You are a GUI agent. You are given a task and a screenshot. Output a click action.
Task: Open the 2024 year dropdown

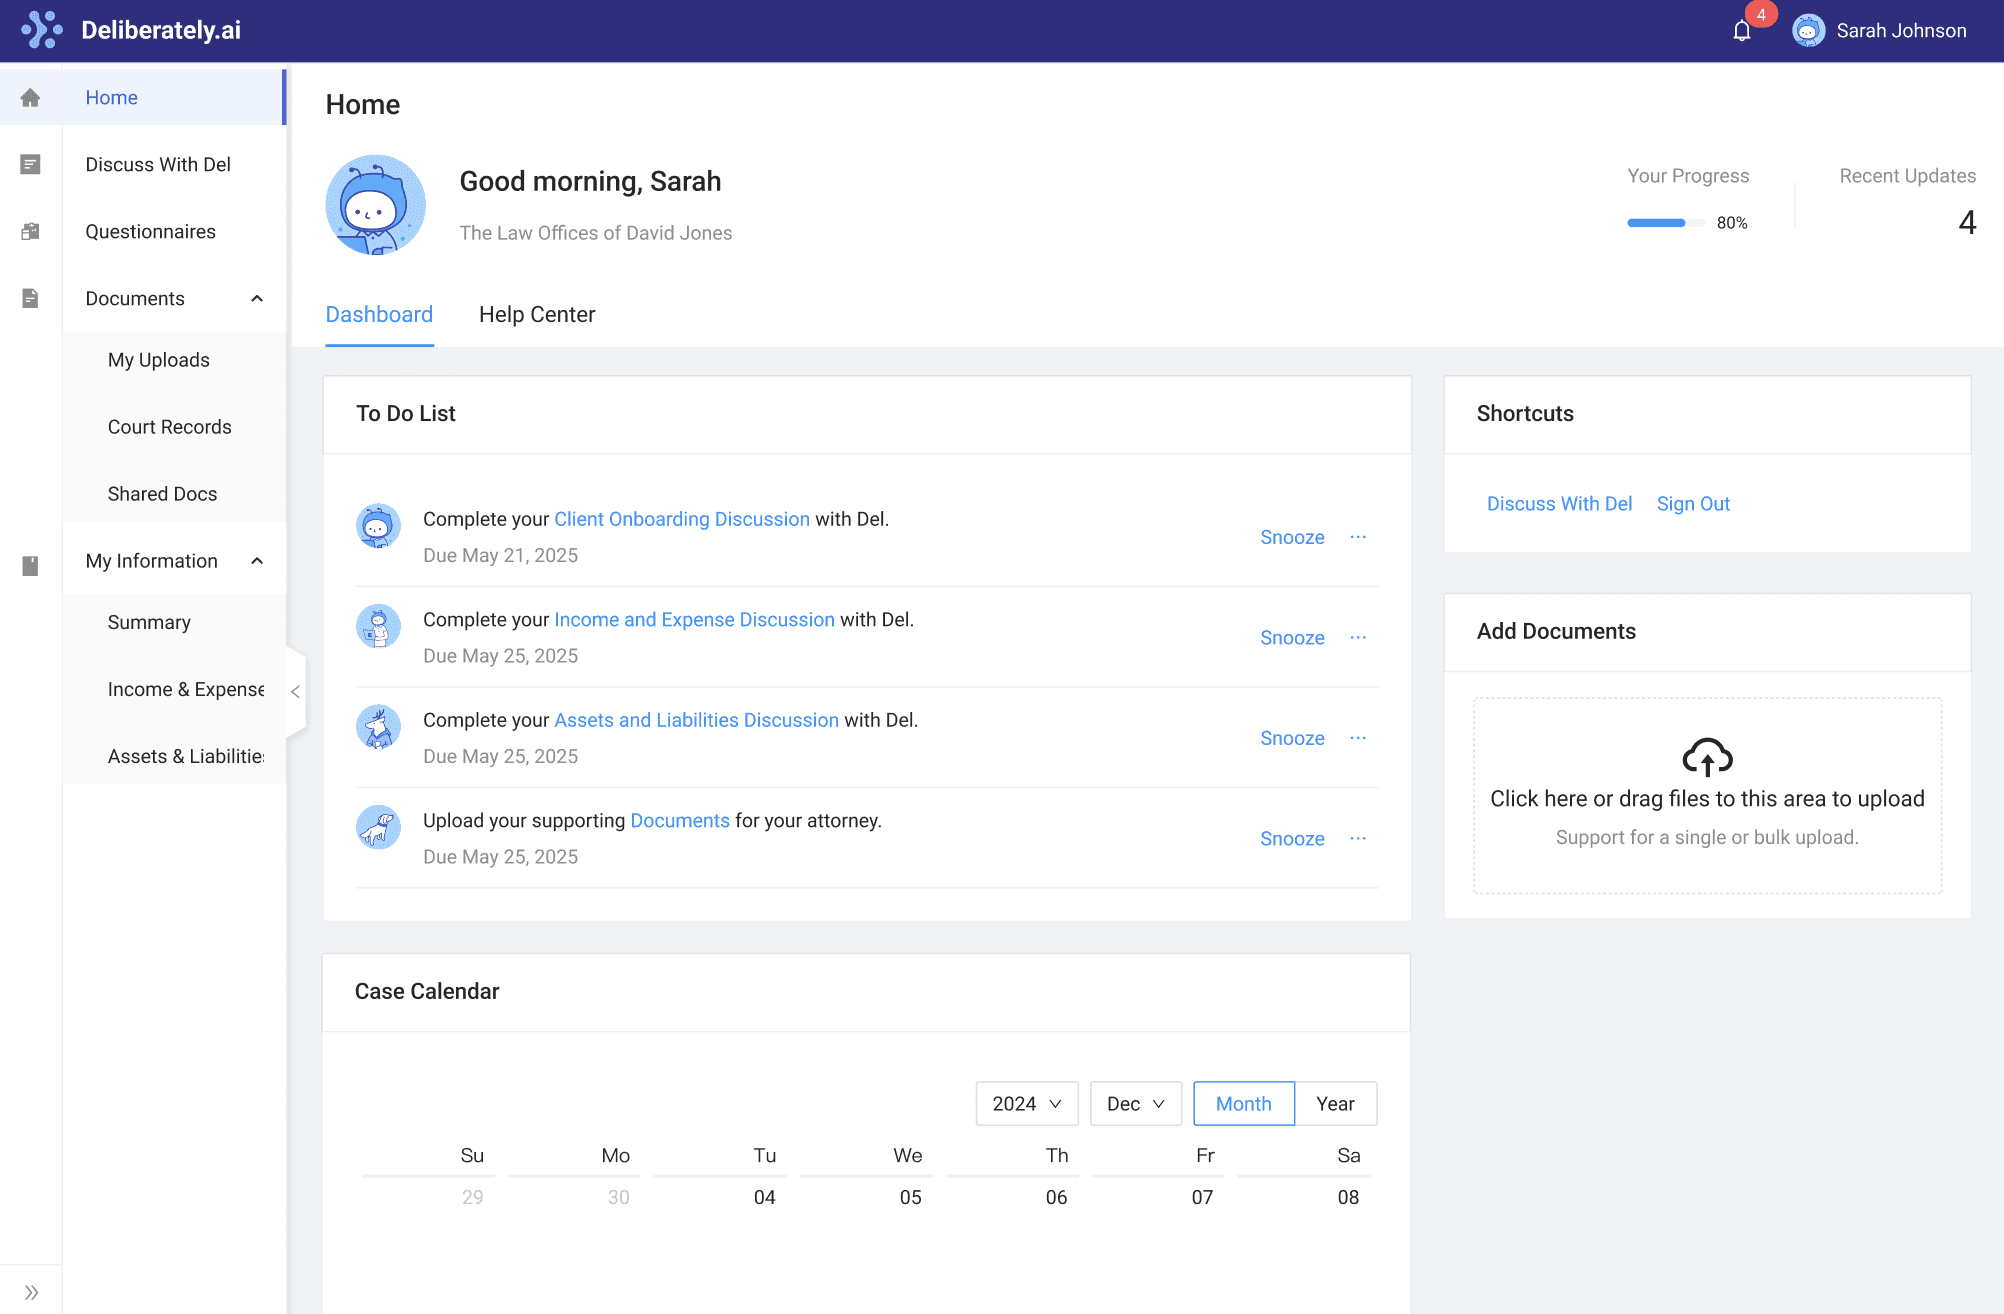pyautogui.click(x=1027, y=1103)
